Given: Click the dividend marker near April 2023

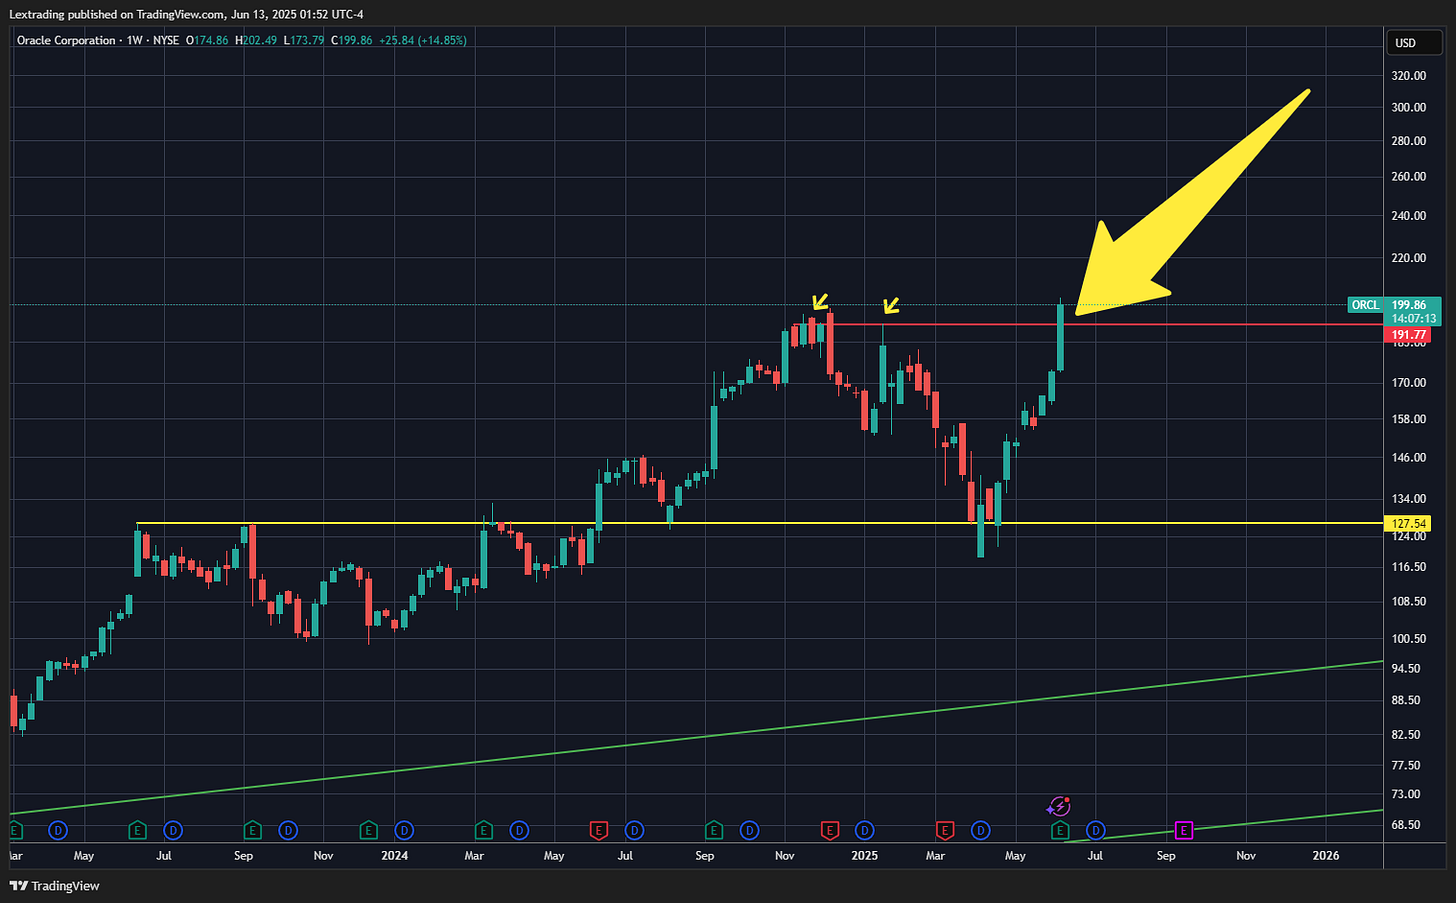Looking at the screenshot, I should (x=58, y=830).
